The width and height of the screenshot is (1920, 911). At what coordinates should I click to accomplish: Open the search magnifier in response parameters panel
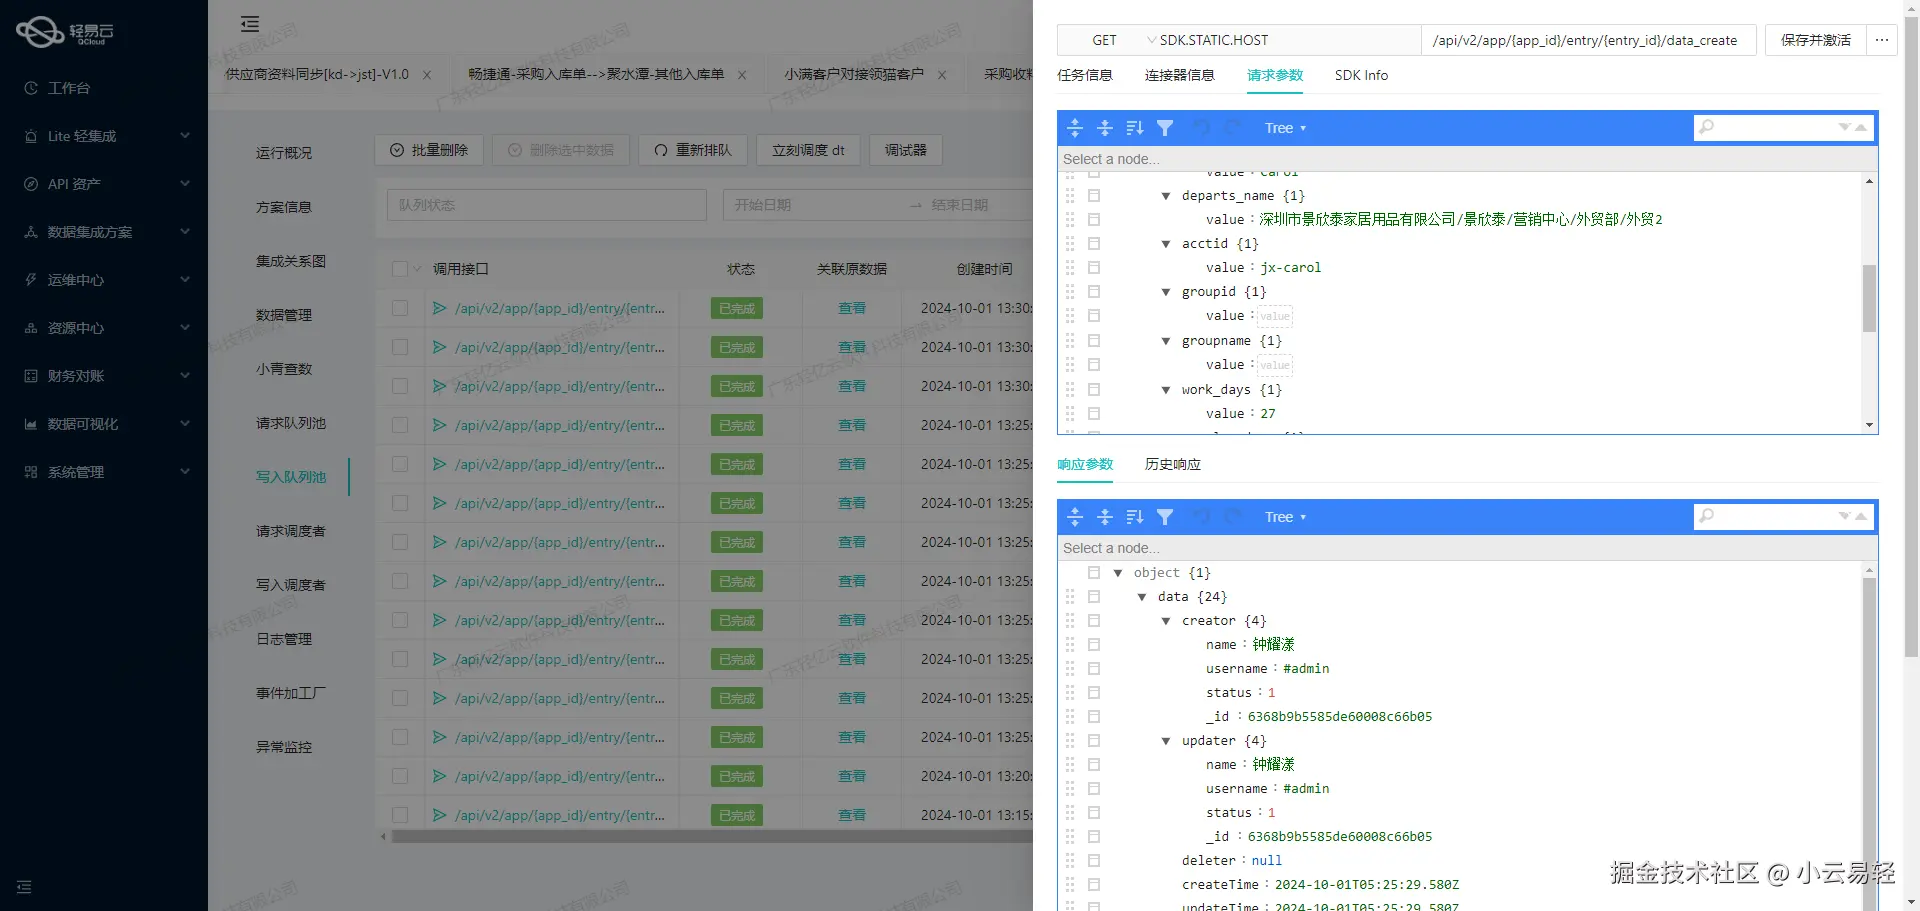(x=1707, y=516)
